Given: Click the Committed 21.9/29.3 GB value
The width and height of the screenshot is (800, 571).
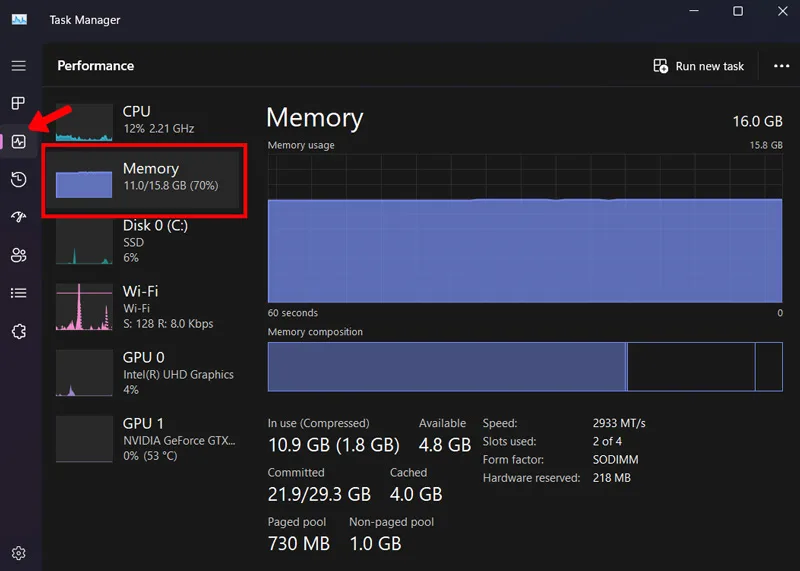Looking at the screenshot, I should [319, 494].
